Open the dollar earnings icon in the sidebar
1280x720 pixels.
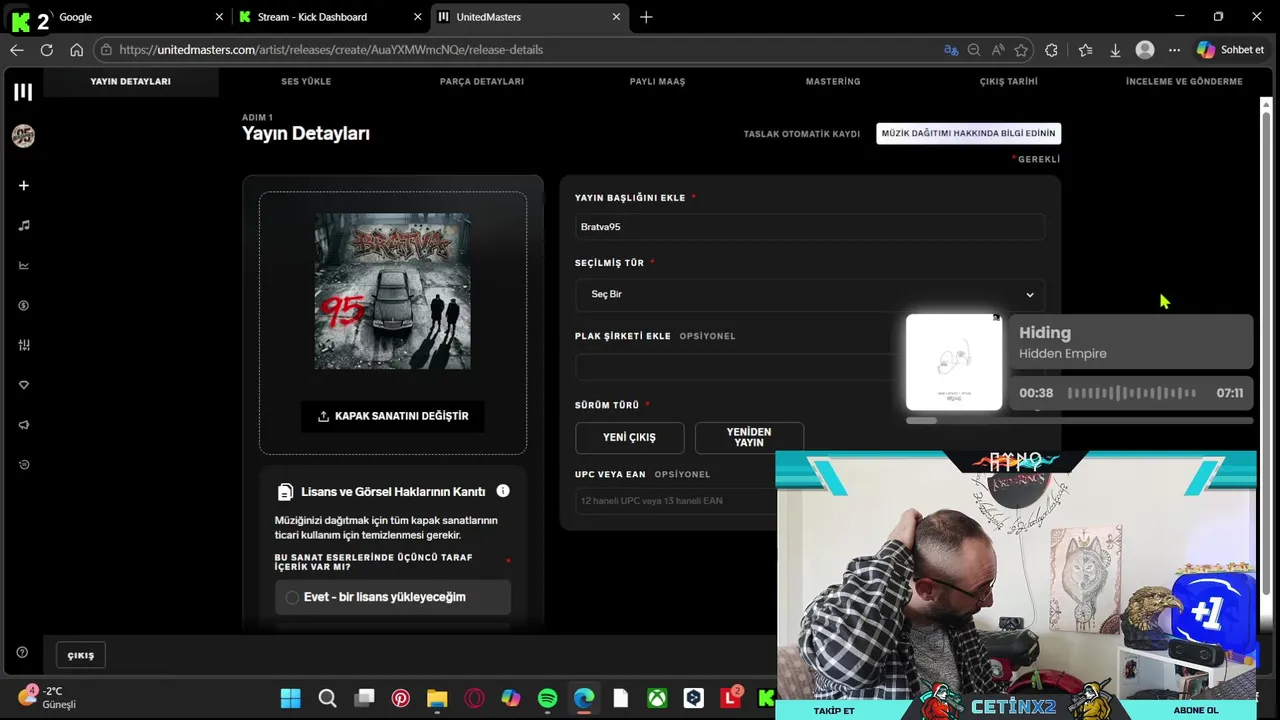pyautogui.click(x=23, y=305)
